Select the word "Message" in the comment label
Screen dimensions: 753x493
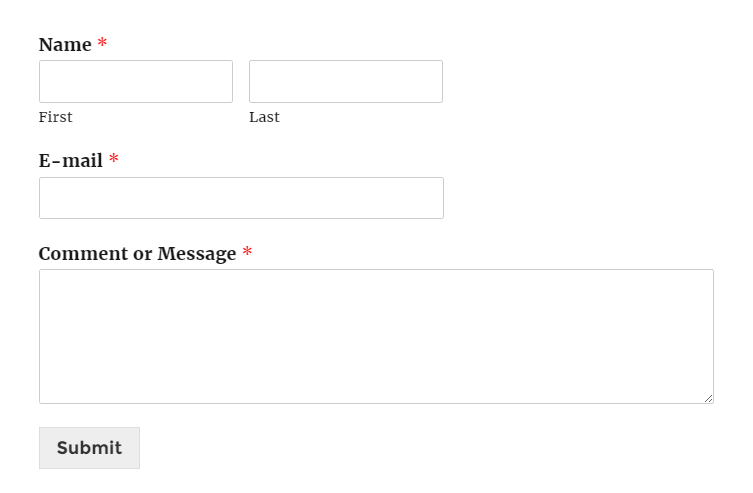point(197,253)
